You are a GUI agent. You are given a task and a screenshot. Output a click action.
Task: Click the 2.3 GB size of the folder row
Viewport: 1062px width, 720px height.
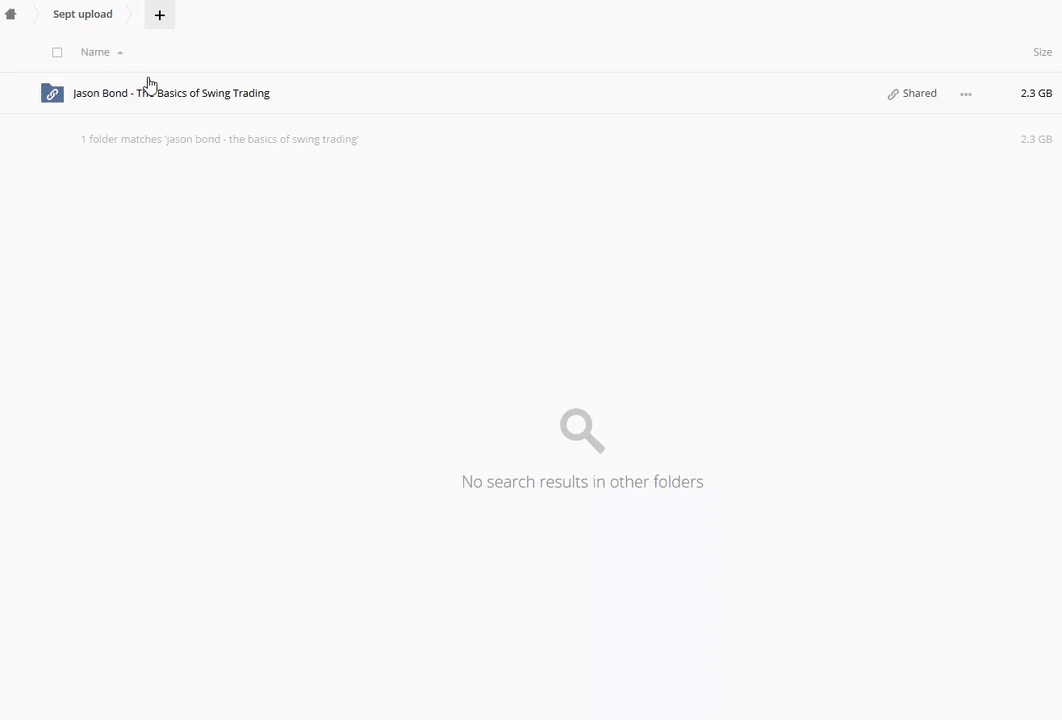point(1036,93)
